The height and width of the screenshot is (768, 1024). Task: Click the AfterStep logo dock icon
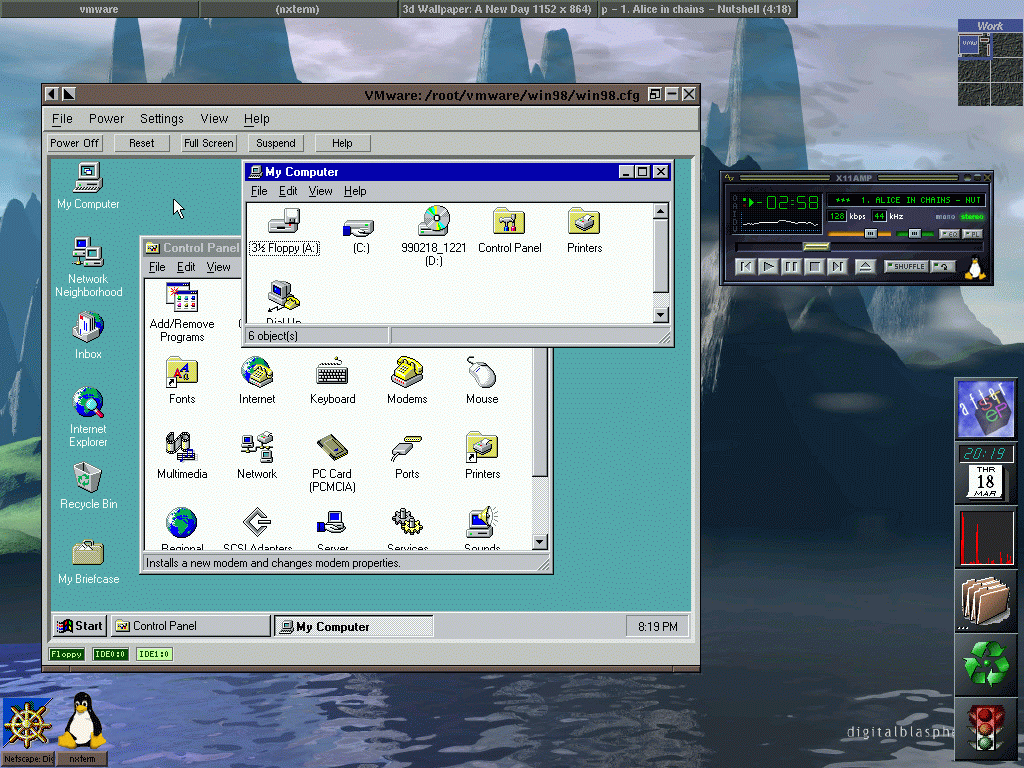[x=986, y=409]
